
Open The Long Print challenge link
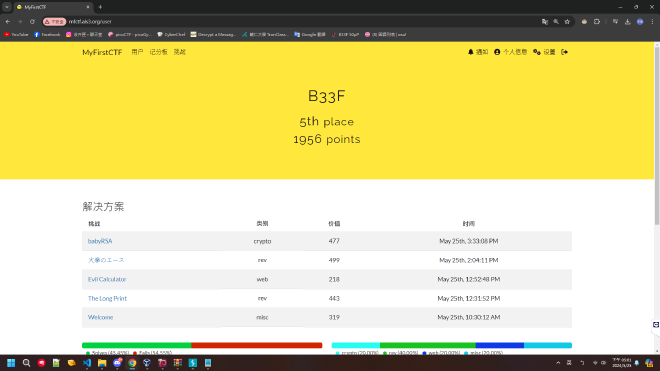(107, 298)
